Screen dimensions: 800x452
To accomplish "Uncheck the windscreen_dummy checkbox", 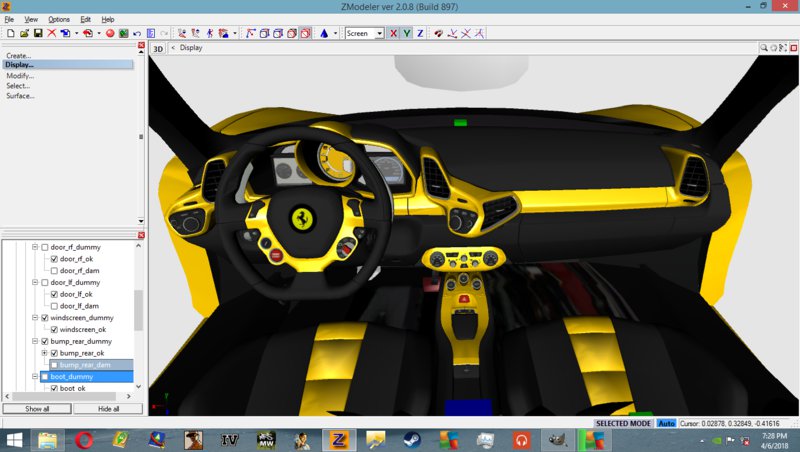I will click(x=45, y=318).
